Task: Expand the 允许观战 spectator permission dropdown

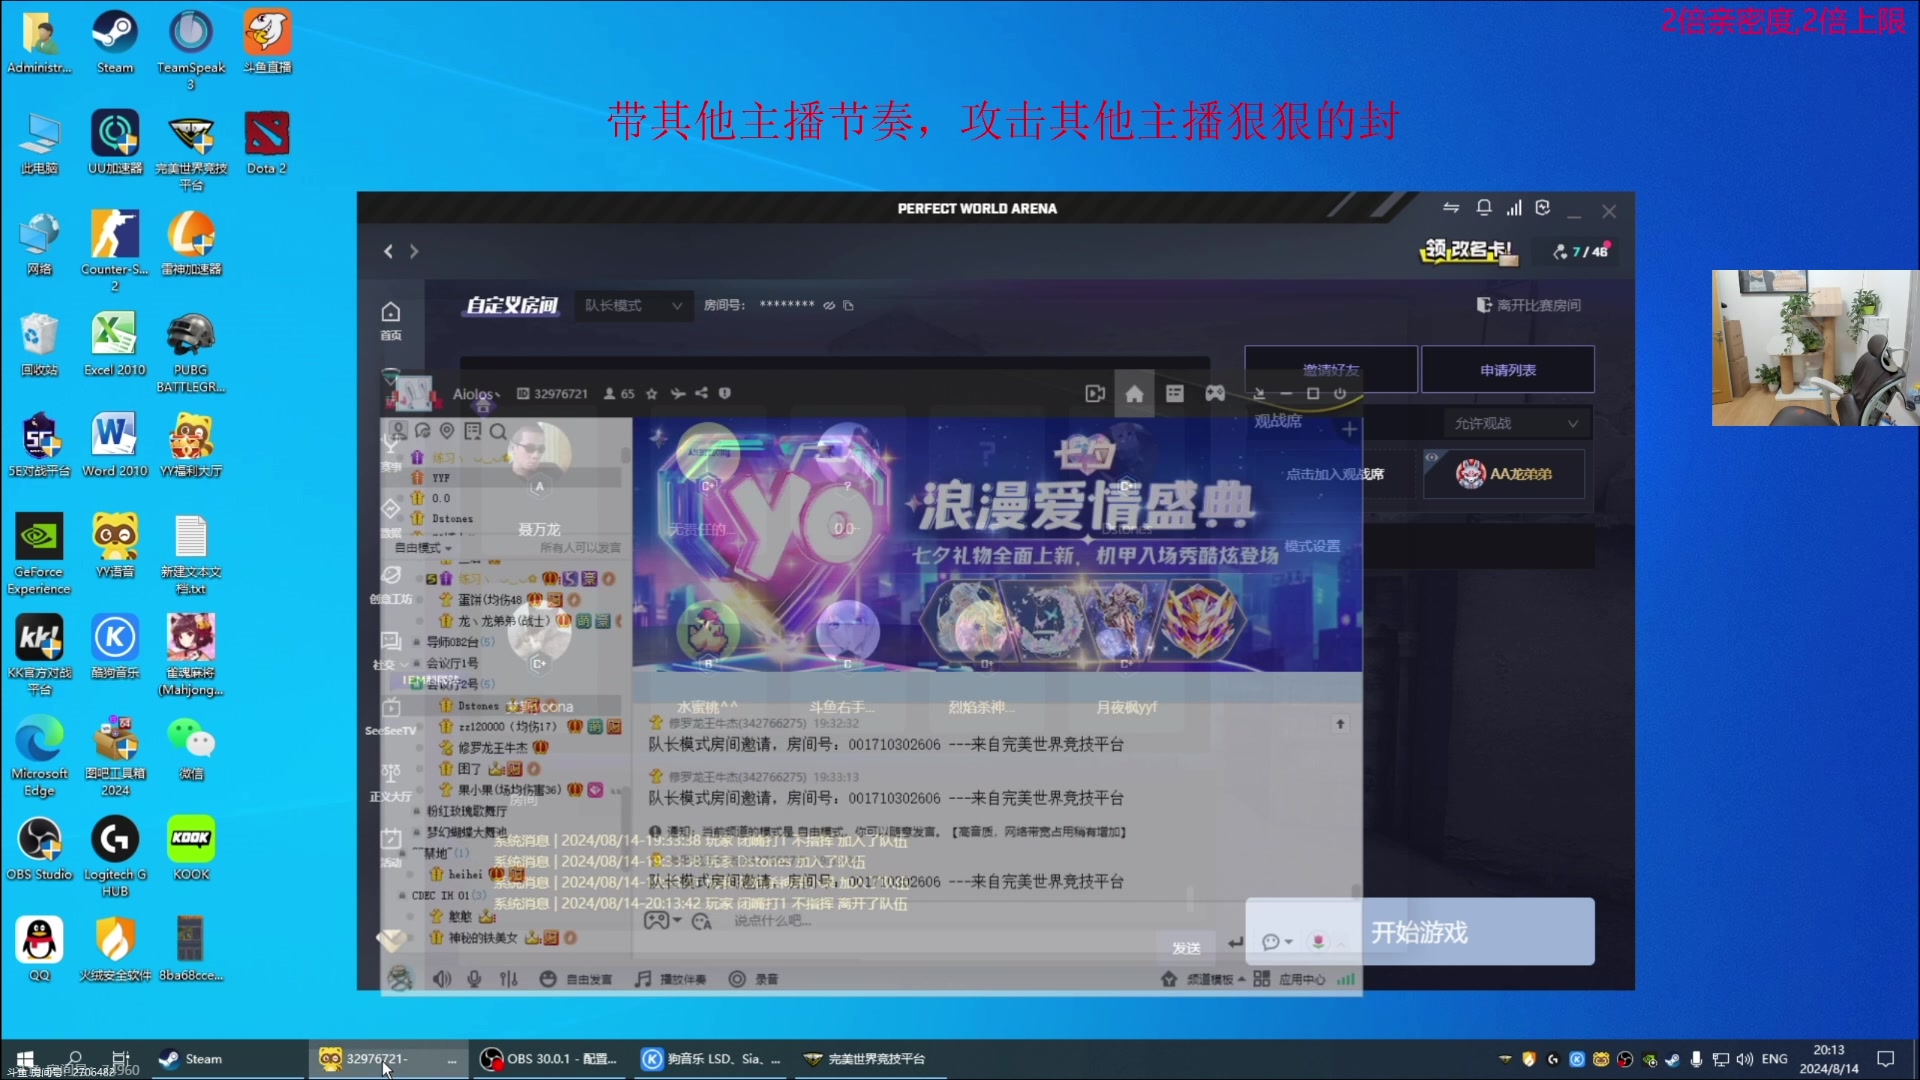Action: (x=1515, y=422)
